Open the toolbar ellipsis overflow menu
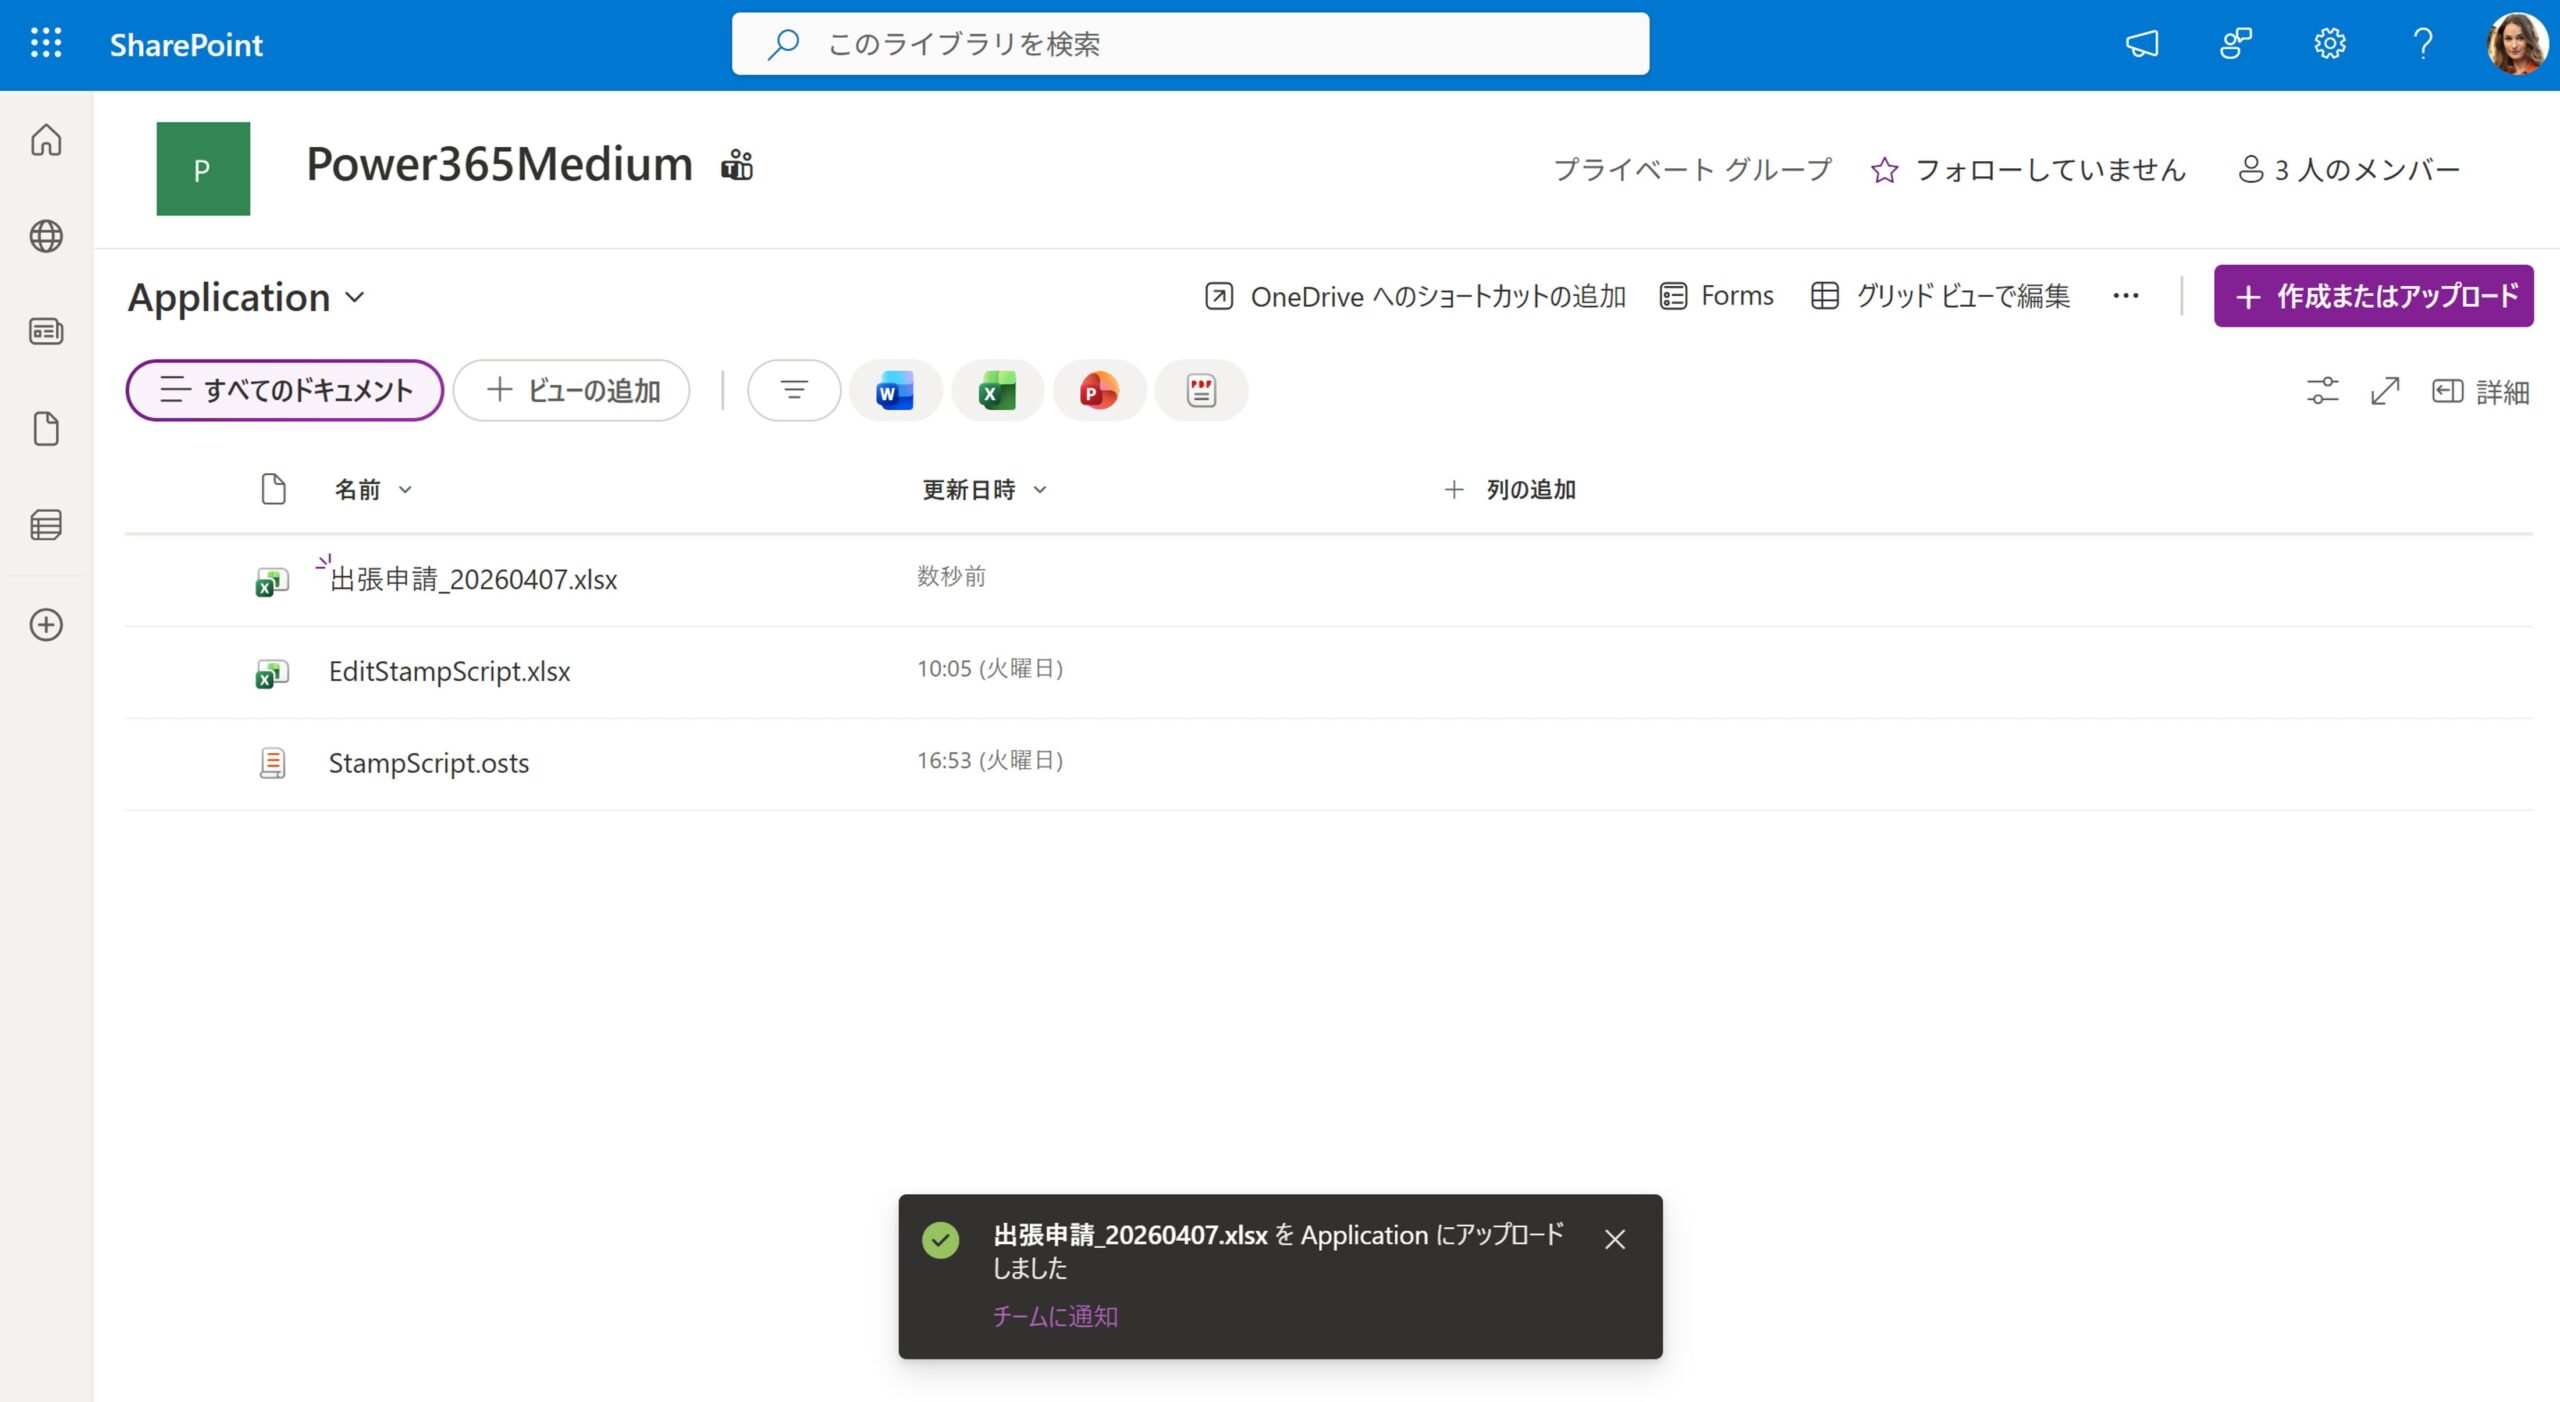Viewport: 2560px width, 1402px height. pos(2125,296)
